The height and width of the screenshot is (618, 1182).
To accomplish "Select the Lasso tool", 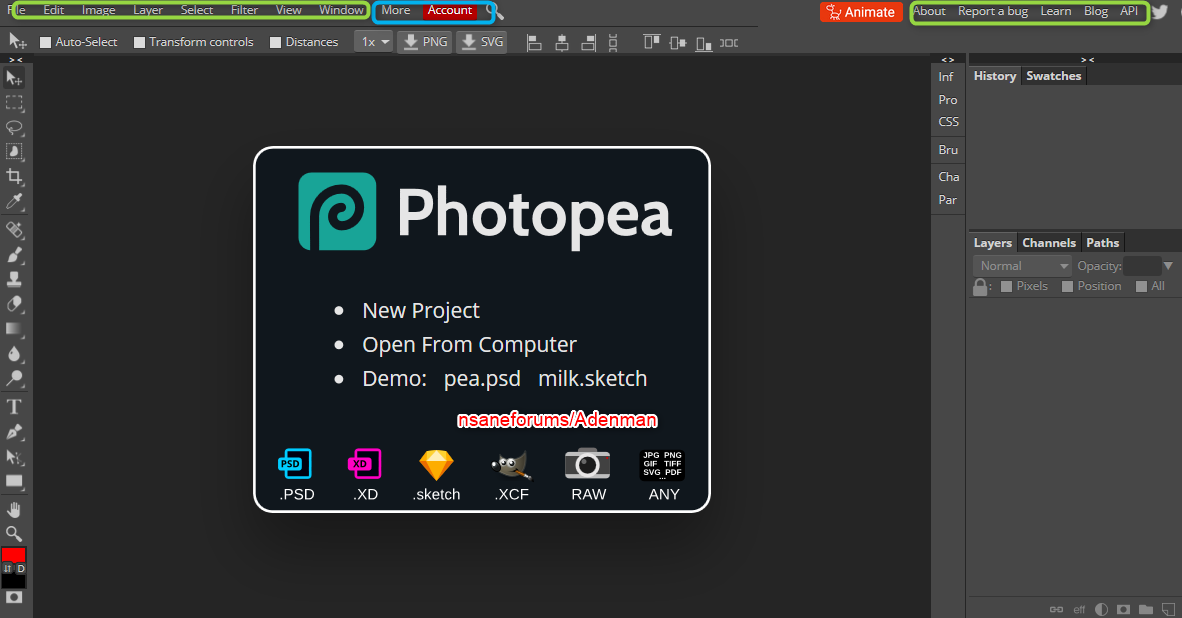I will click(x=14, y=127).
